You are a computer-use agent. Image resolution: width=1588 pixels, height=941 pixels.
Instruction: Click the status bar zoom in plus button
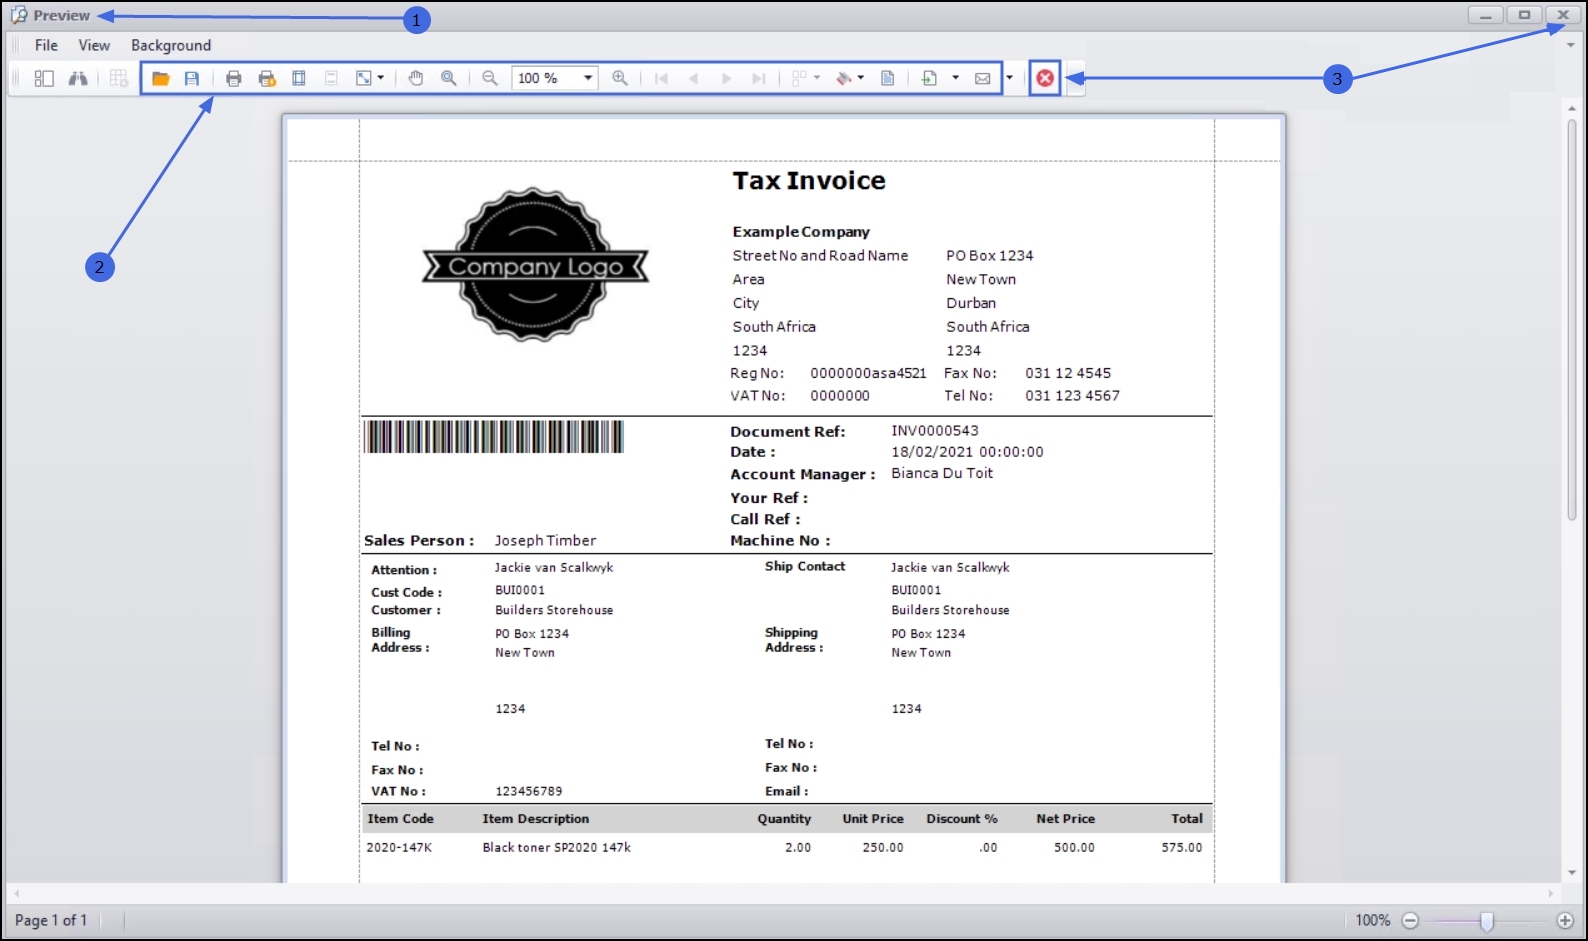pyautogui.click(x=1565, y=921)
